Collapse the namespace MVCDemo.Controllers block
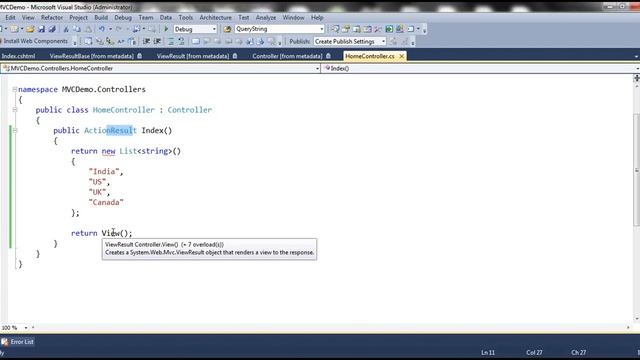This screenshot has width=640, height=360. coord(15,89)
